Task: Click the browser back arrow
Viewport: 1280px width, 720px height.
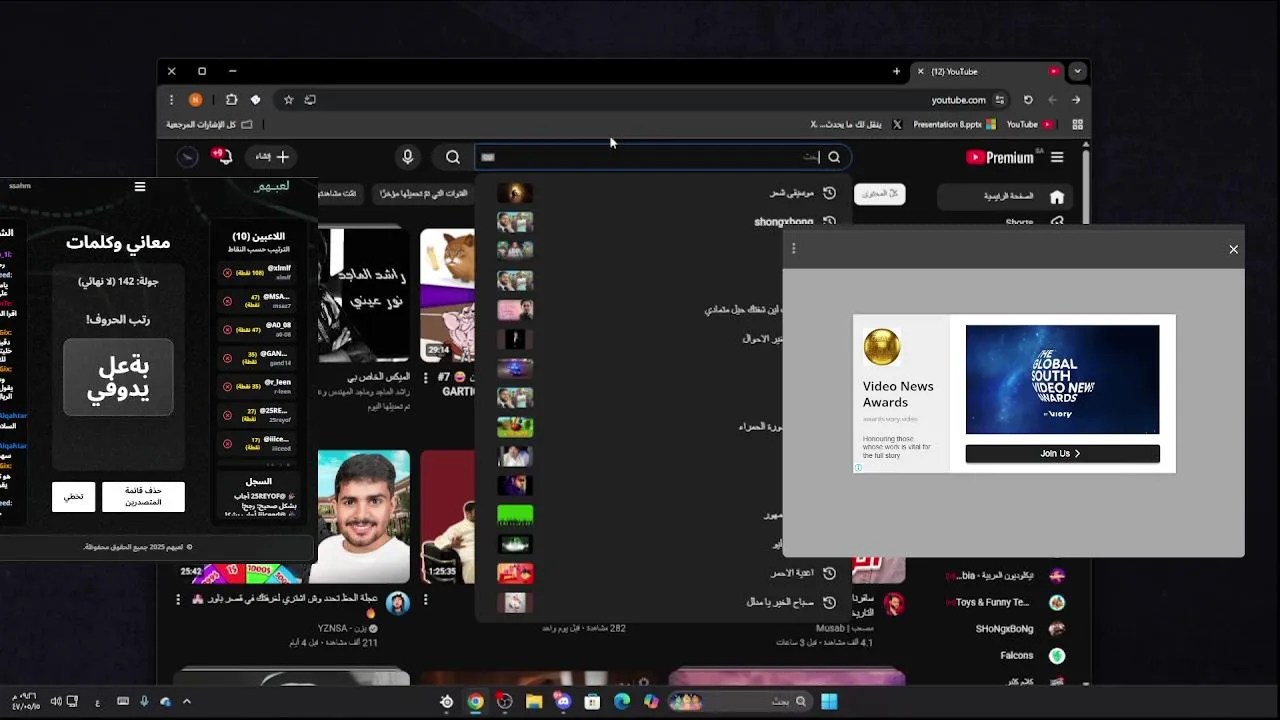Action: tap(1052, 100)
